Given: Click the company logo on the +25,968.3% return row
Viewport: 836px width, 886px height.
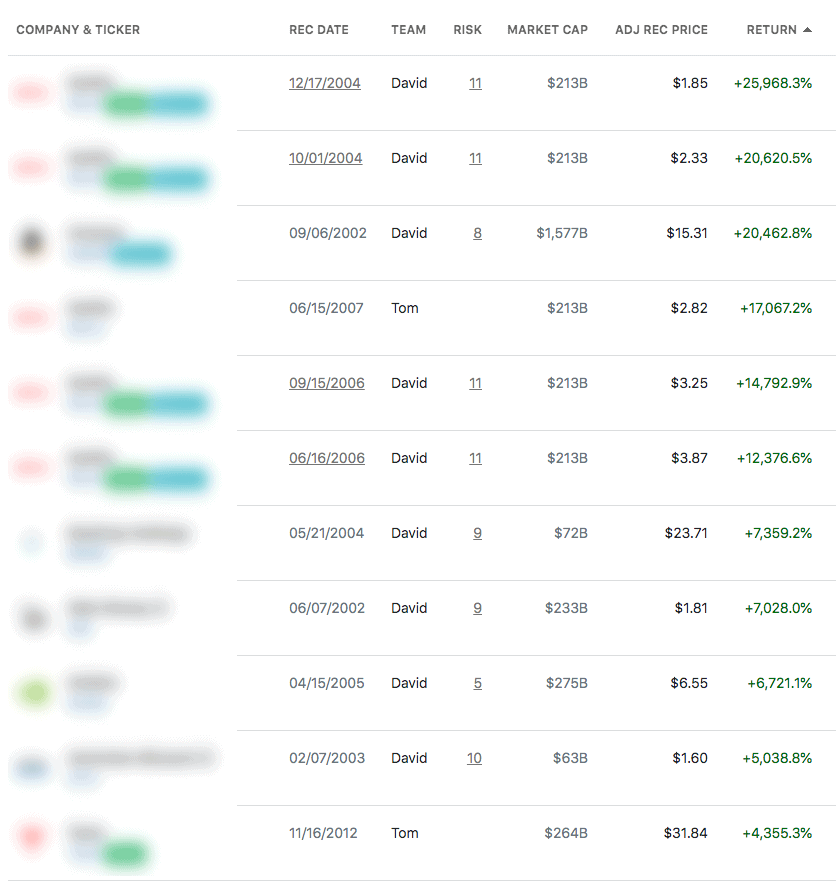Looking at the screenshot, I should point(32,93).
